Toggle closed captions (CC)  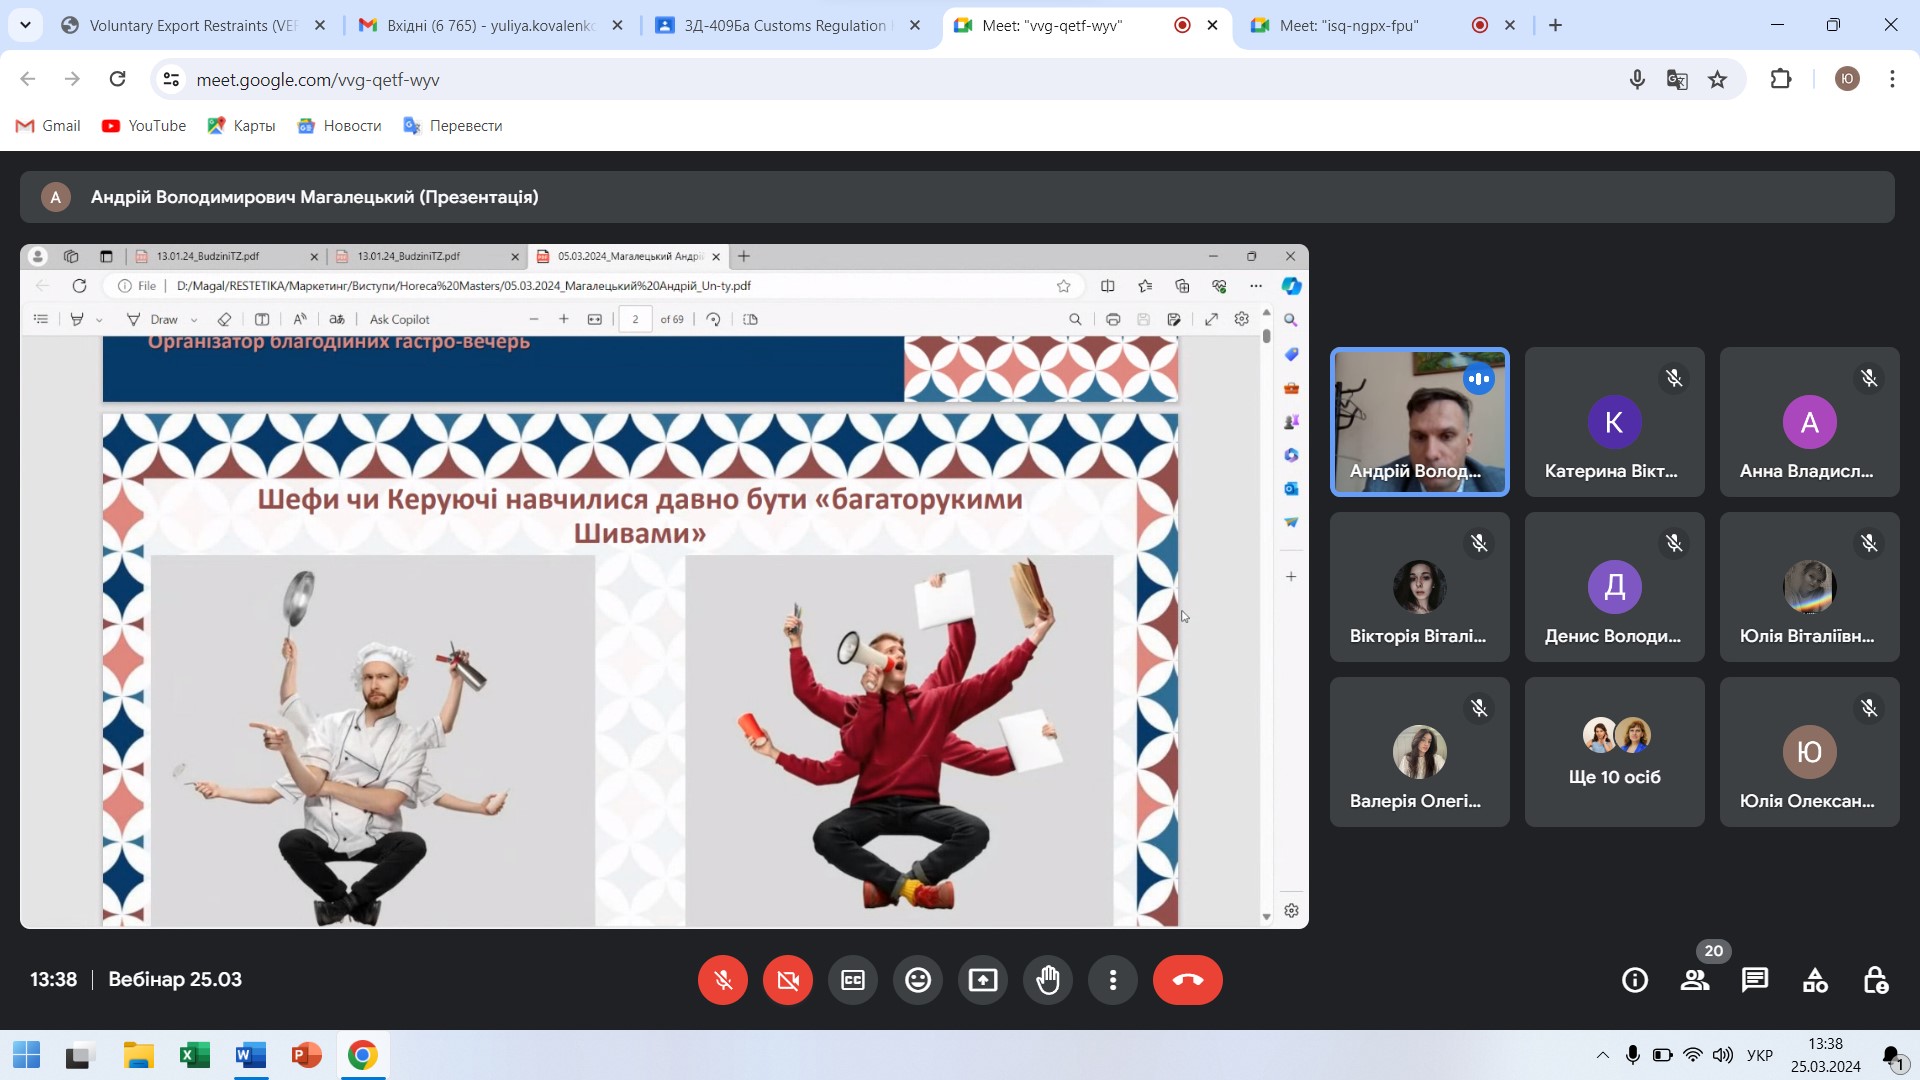pos(852,980)
